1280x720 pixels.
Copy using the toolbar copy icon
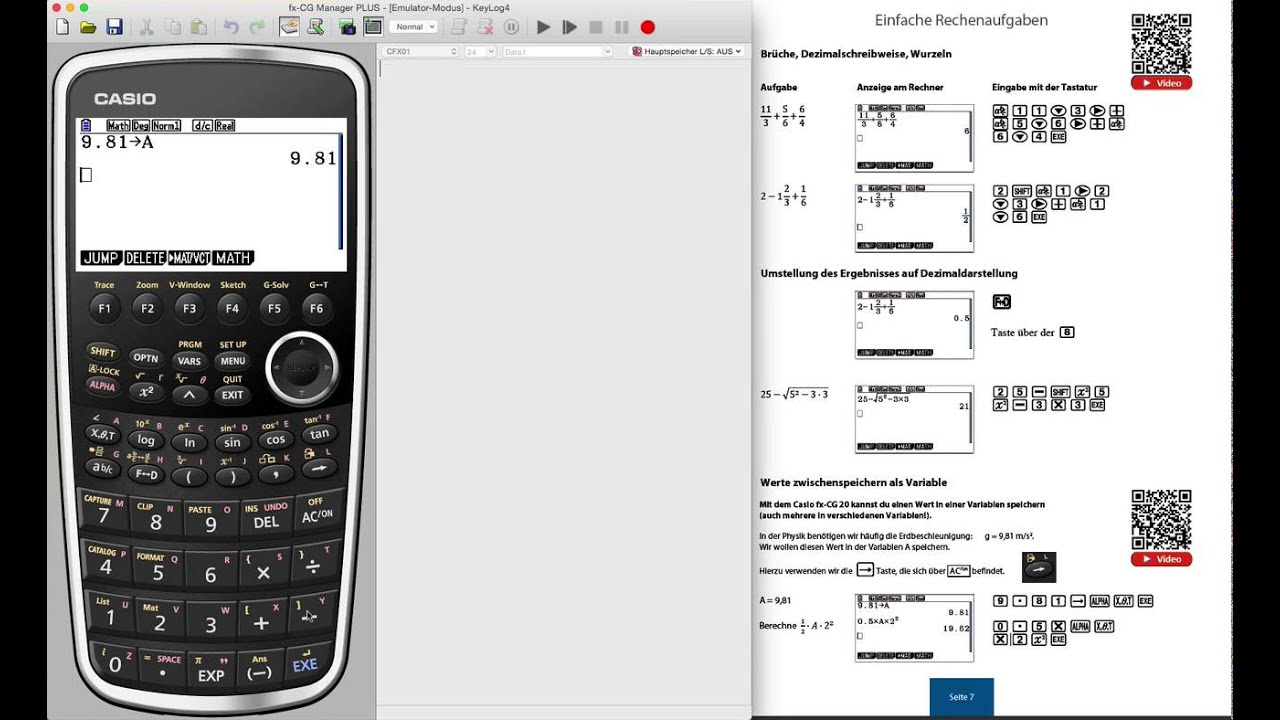click(175, 27)
